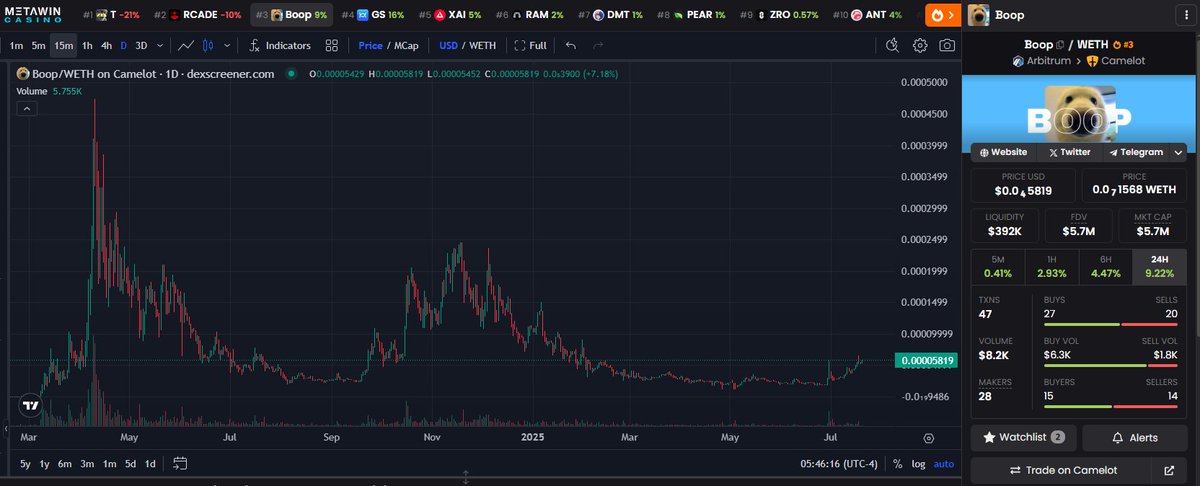The image size is (1200, 486).
Task: Open the chart time zone target icon
Action: tap(929, 438)
